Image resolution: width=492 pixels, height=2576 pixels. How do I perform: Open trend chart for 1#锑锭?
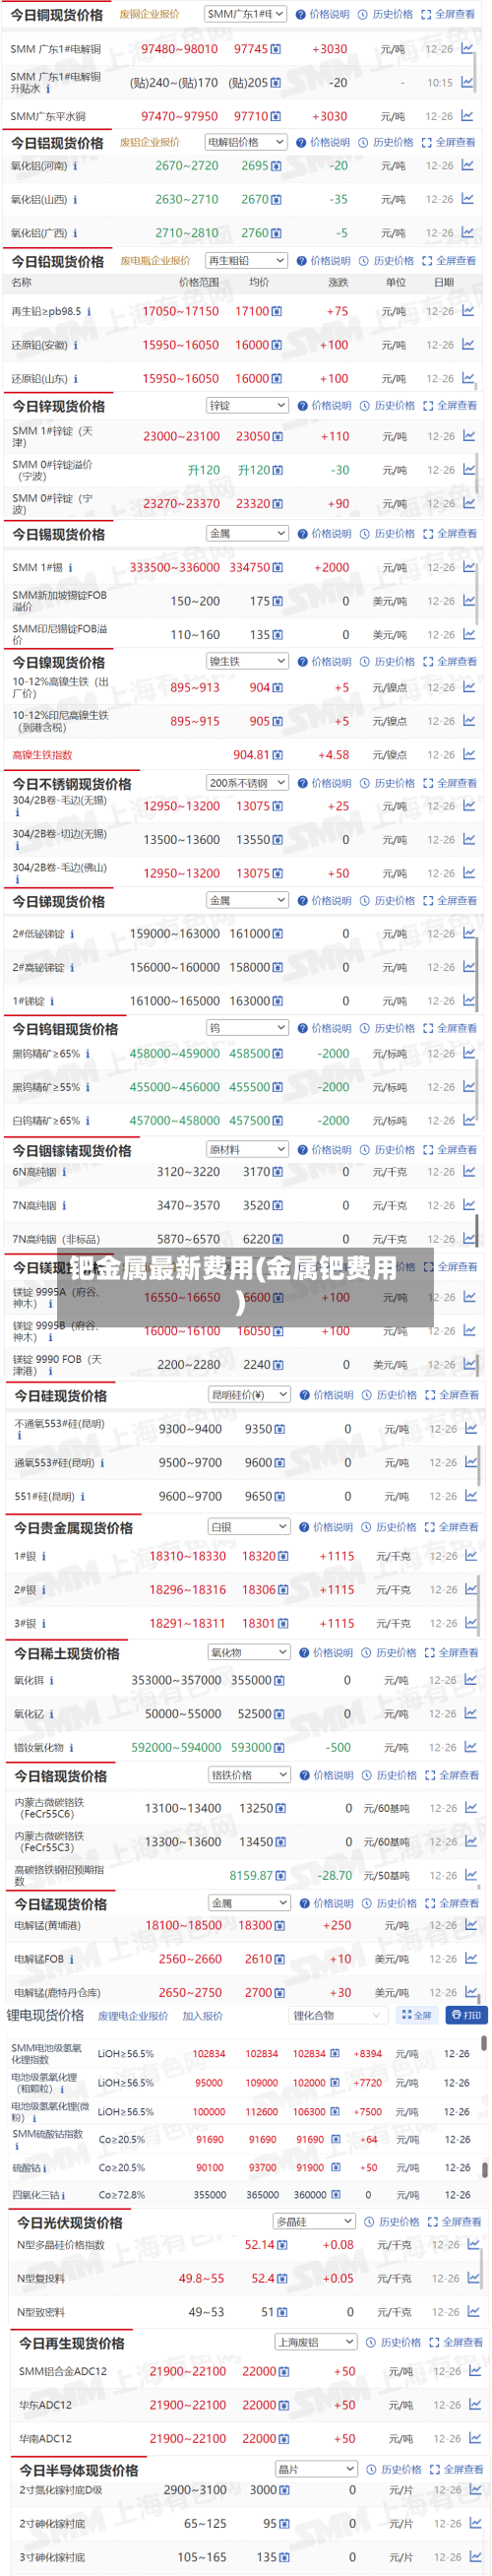(x=469, y=1000)
